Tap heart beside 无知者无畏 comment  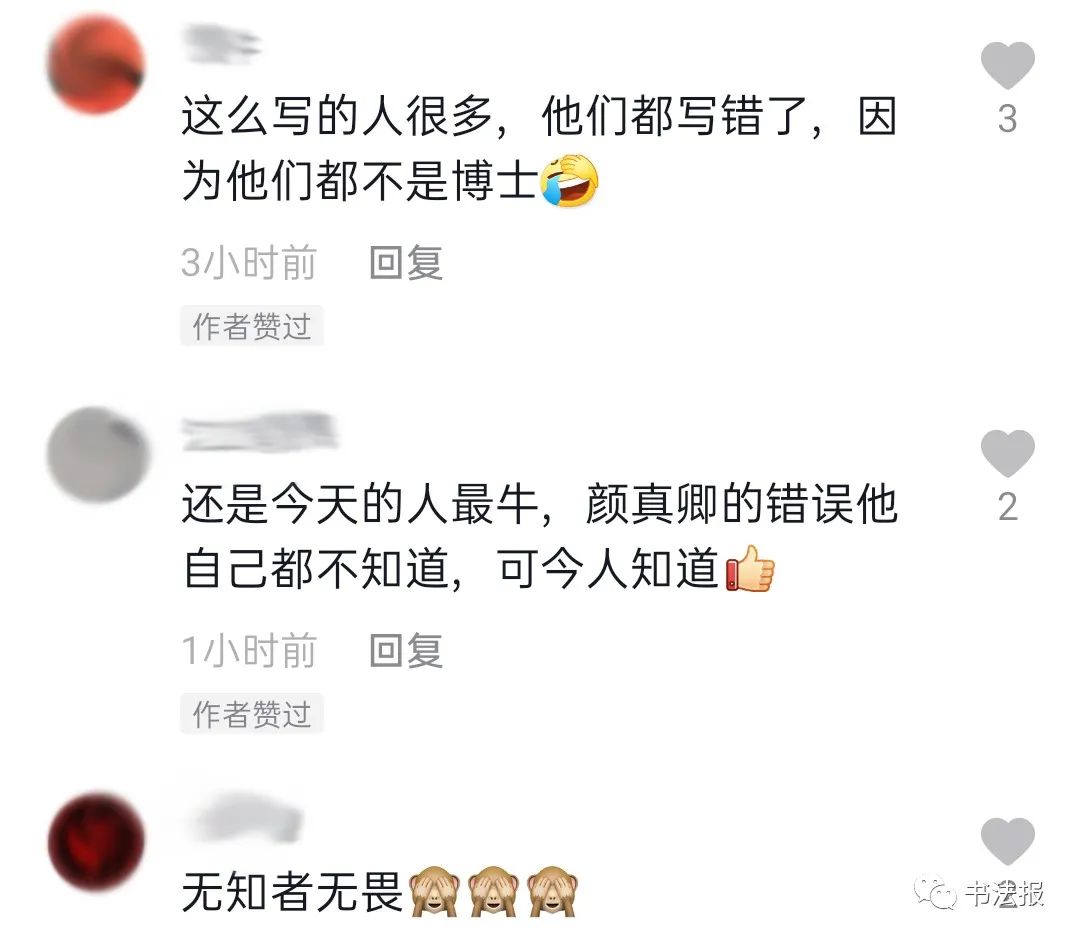(1007, 841)
